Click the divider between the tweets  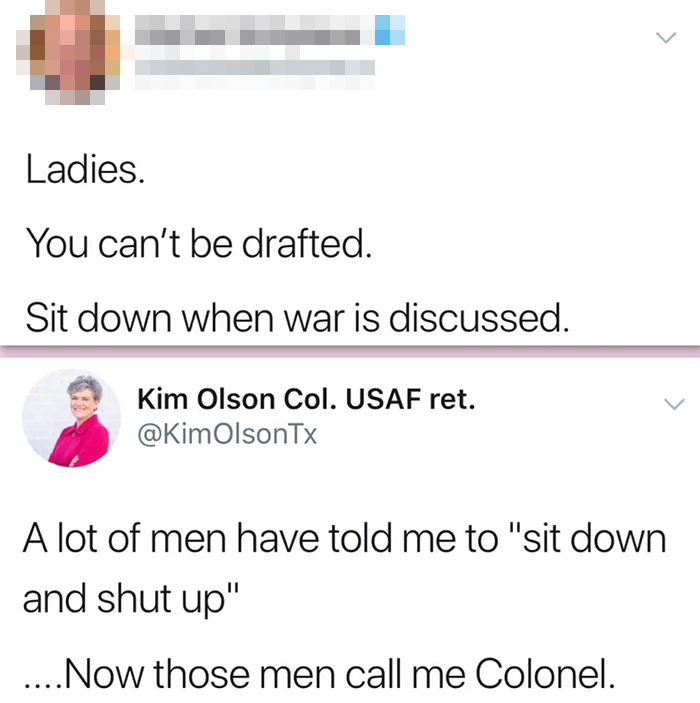tap(350, 352)
